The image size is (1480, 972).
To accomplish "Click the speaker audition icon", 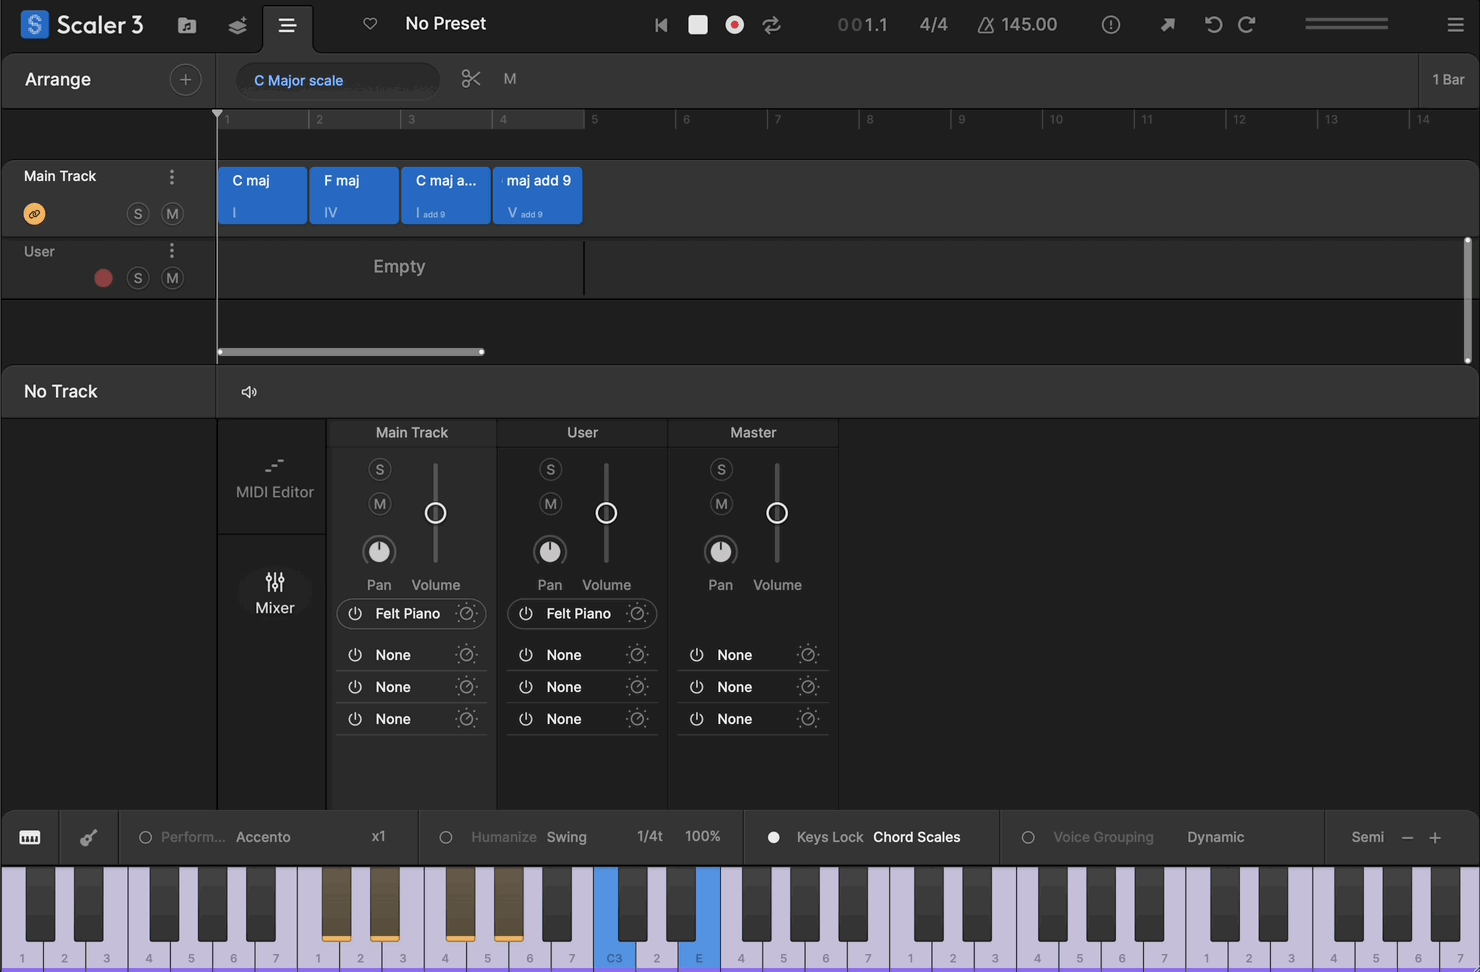I will [x=249, y=392].
